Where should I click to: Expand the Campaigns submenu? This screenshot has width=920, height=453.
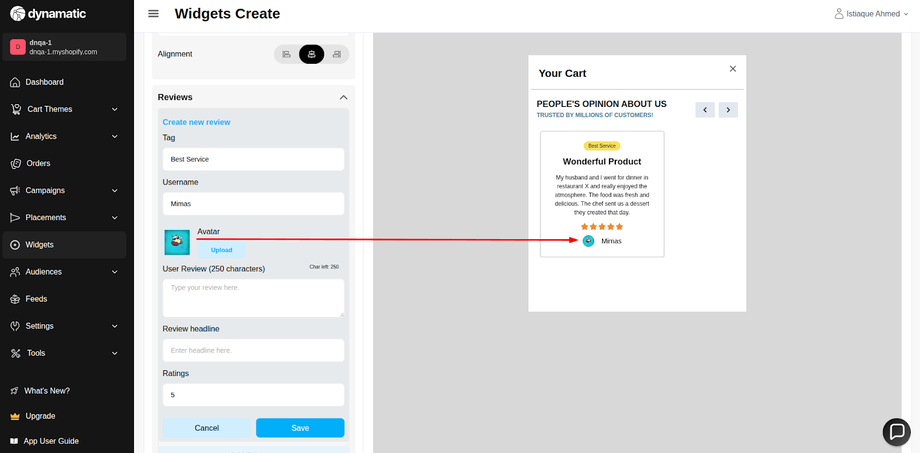[x=115, y=190]
